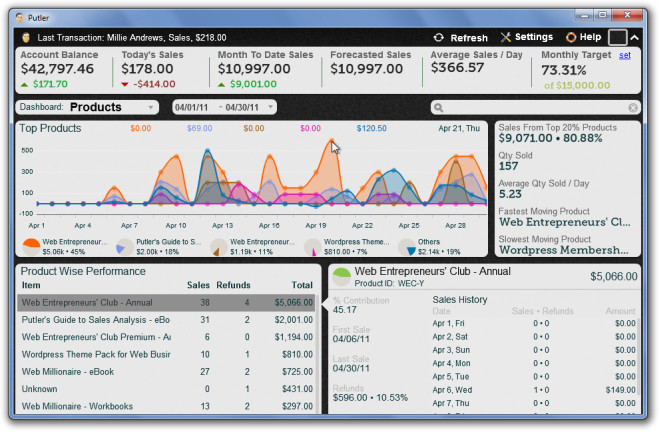The width and height of the screenshot is (660, 432).
Task: Click the Refresh circular arrows icon
Action: (x=439, y=37)
